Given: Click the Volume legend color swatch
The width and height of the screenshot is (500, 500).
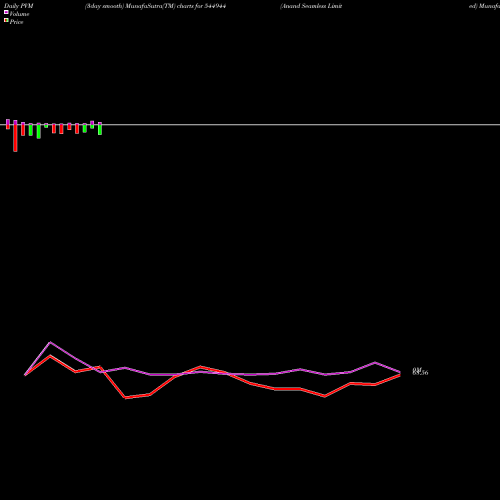Looking at the screenshot, I should coord(6,12).
